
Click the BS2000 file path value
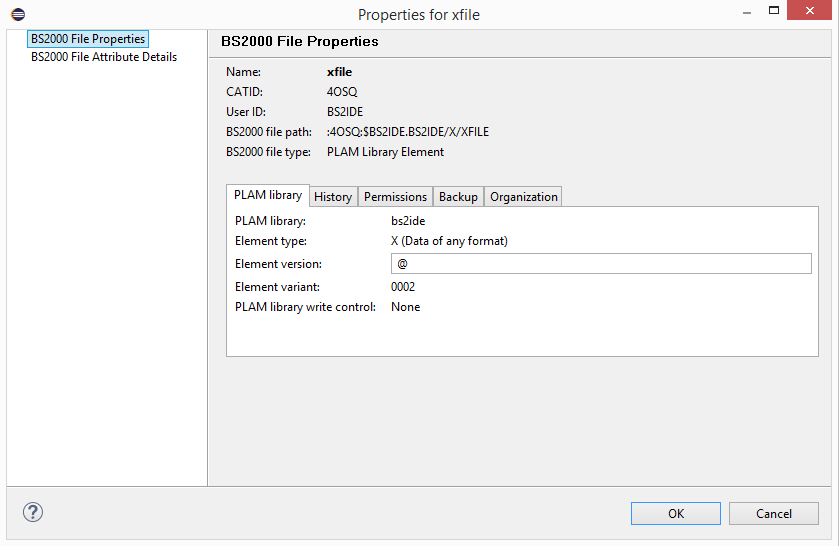[x=407, y=132]
